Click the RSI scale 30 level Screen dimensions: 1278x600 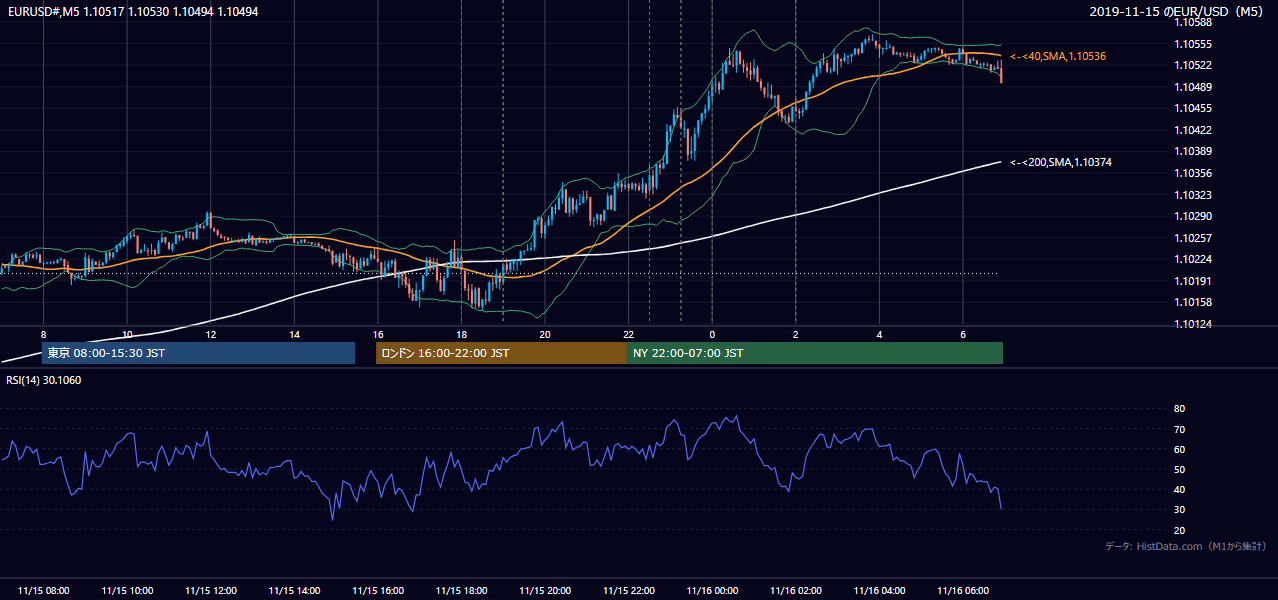[x=1180, y=509]
